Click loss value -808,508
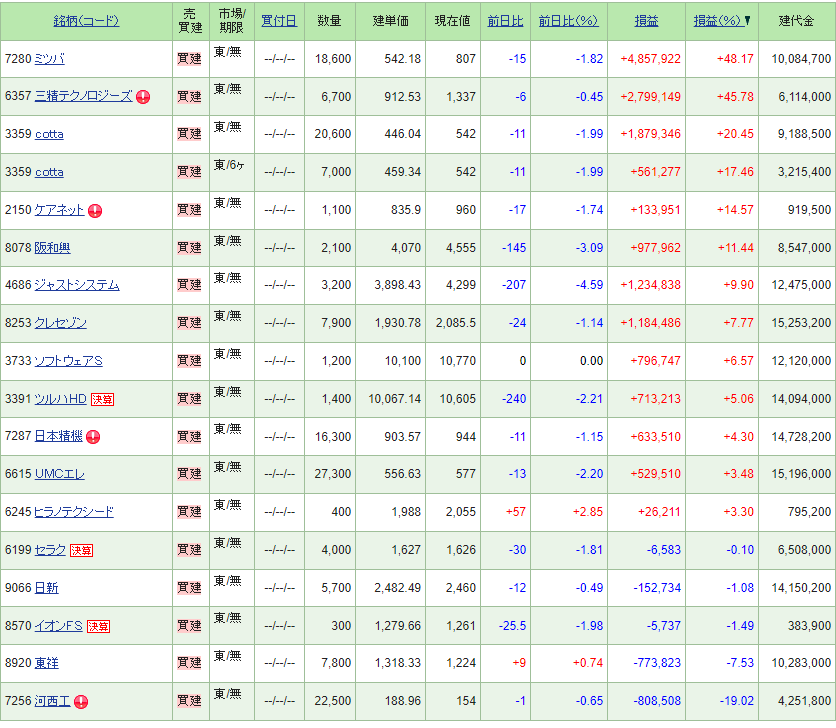Screen dimensions: 836x728 [657, 701]
